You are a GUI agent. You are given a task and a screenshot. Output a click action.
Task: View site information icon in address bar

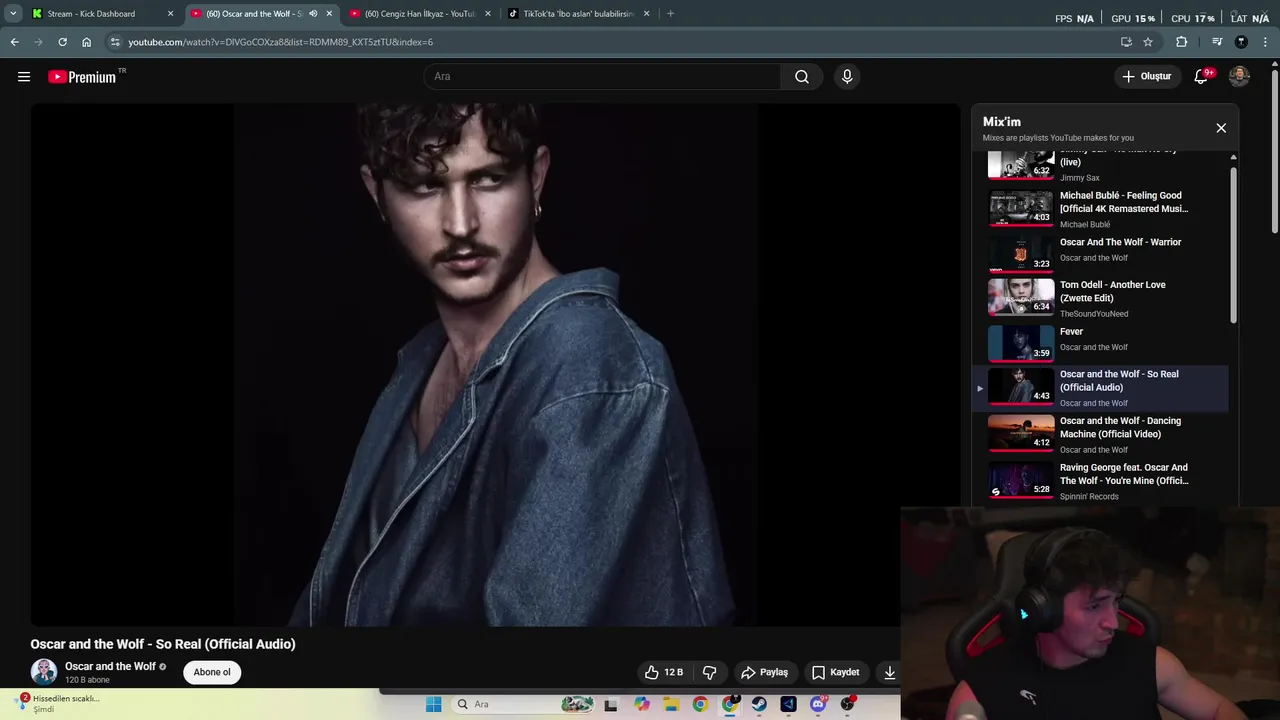click(115, 42)
